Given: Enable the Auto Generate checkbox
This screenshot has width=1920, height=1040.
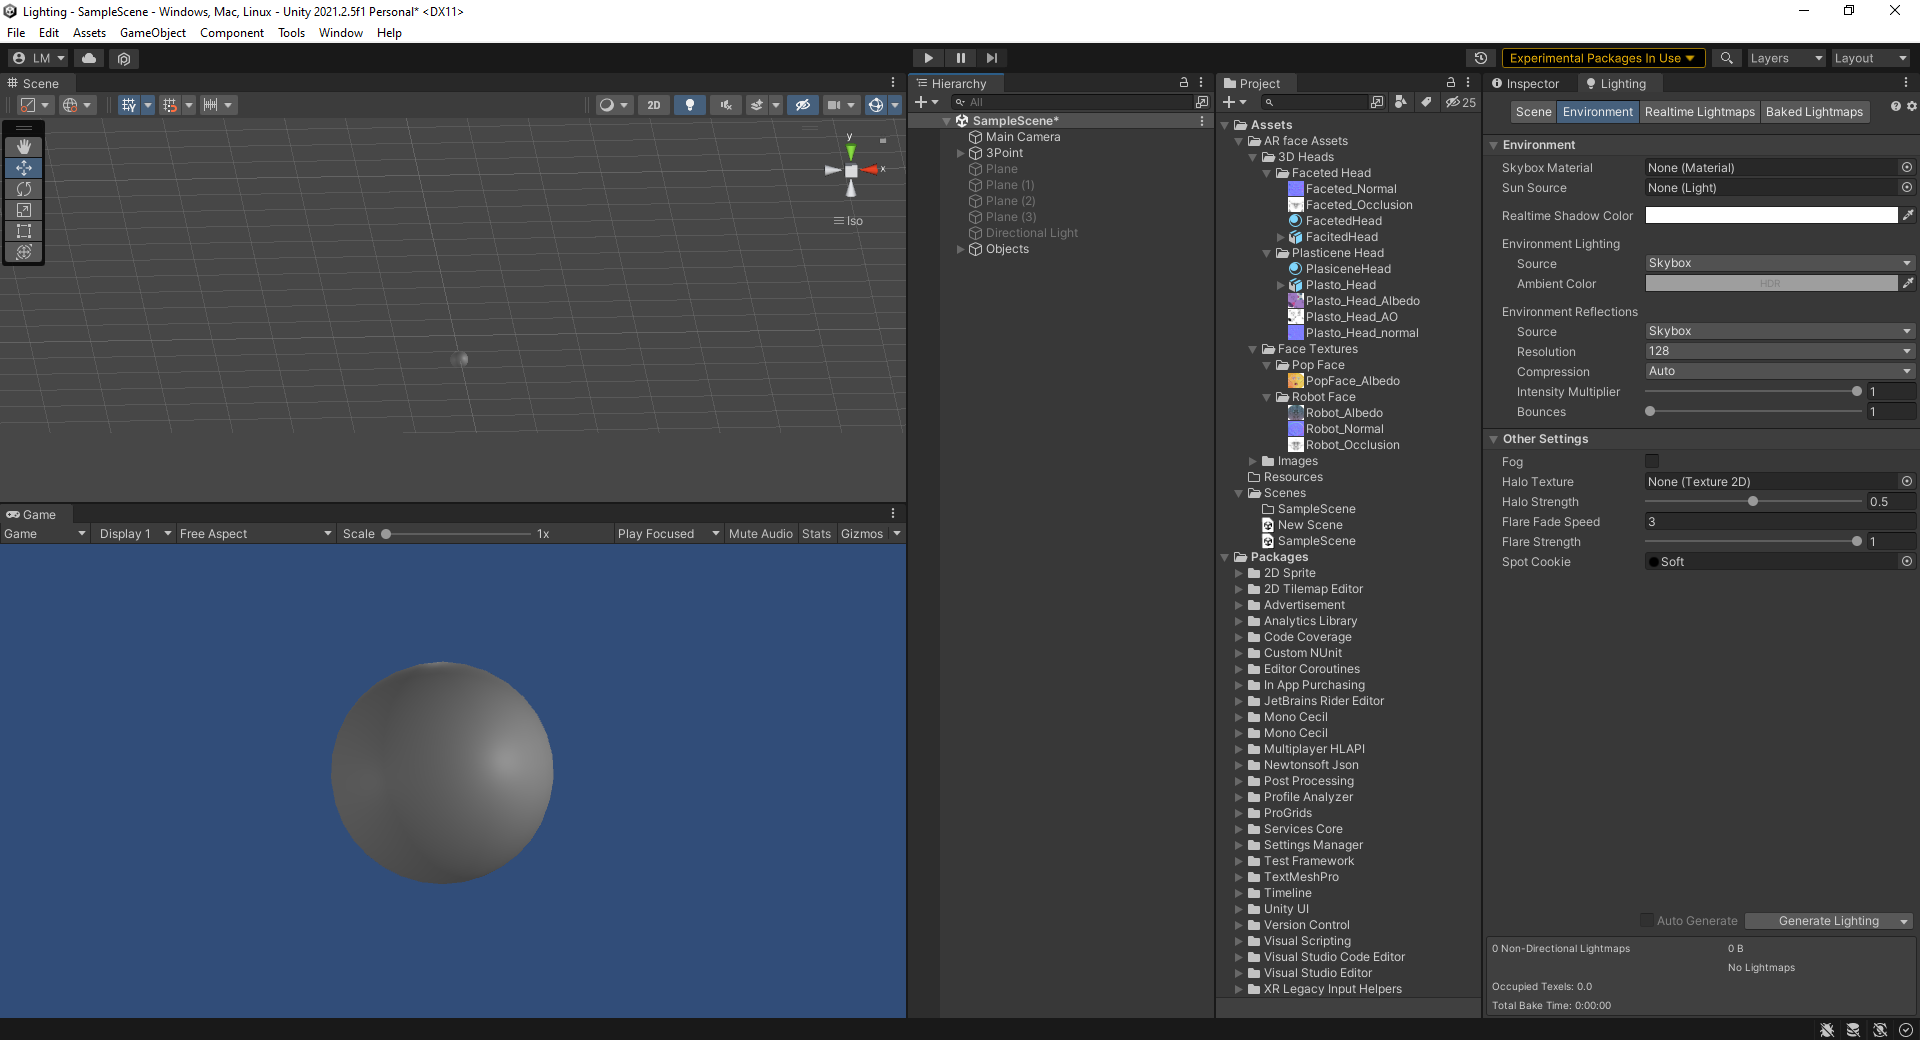Looking at the screenshot, I should [1645, 921].
